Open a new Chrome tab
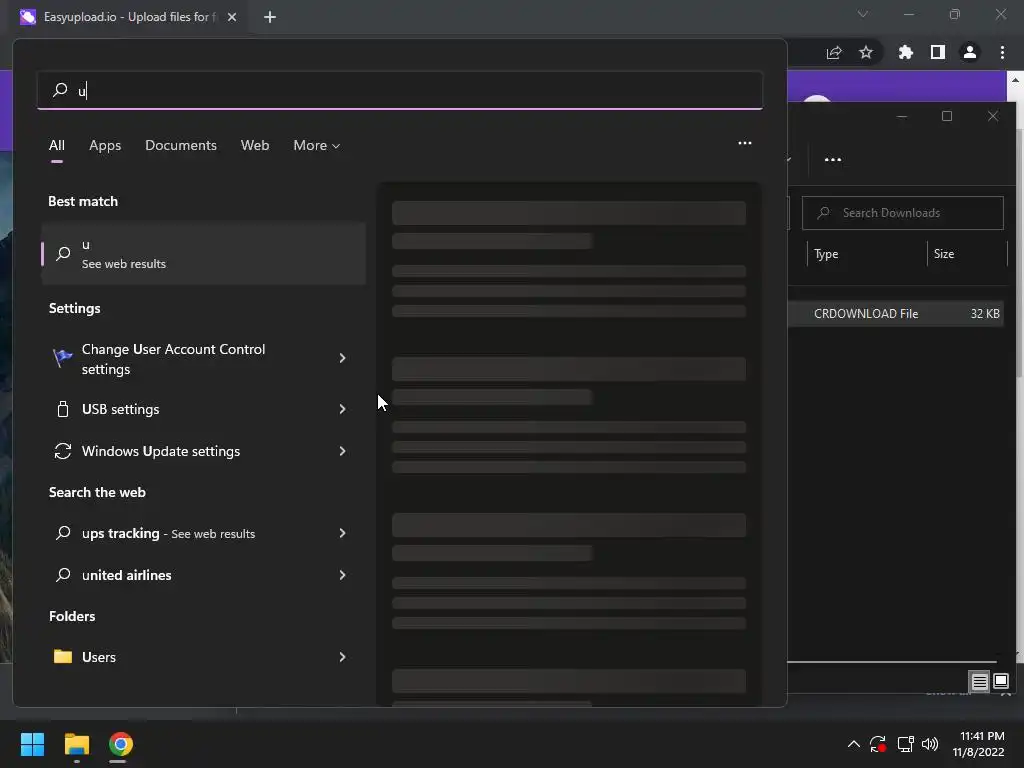This screenshot has height=768, width=1024. pyautogui.click(x=270, y=17)
